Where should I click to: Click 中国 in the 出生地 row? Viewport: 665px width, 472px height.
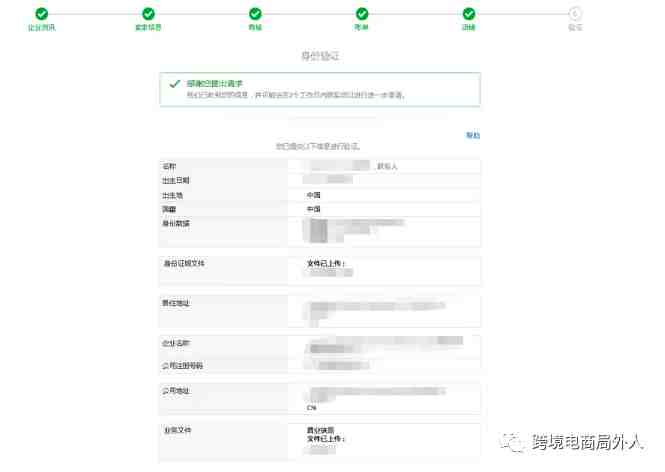[314, 195]
